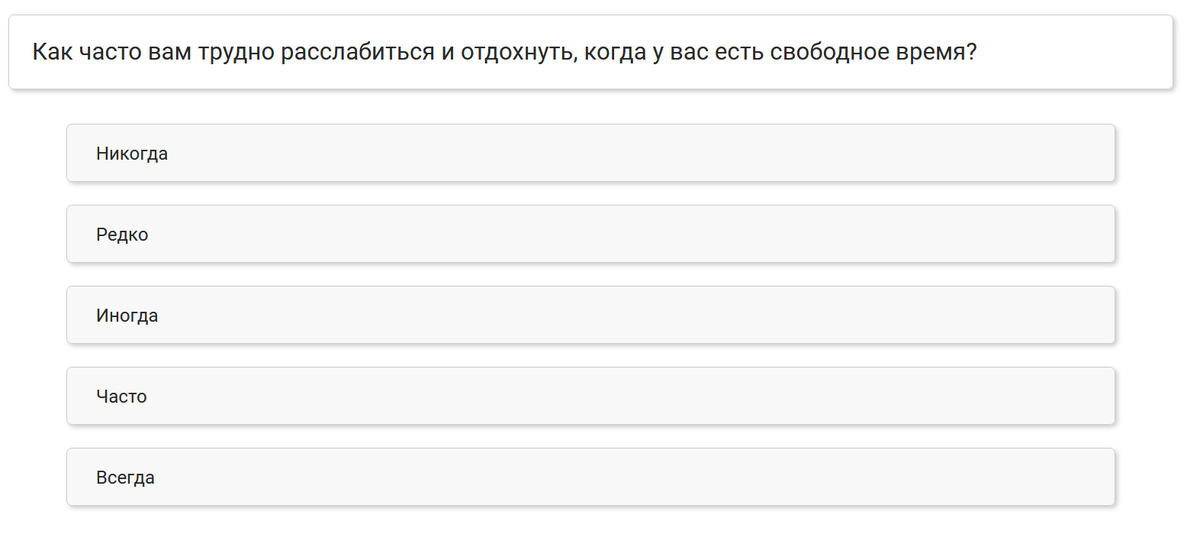Viewport: 1200px width, 541px height.
Task: Pick the last answer row labeled Всегда
Action: (590, 477)
